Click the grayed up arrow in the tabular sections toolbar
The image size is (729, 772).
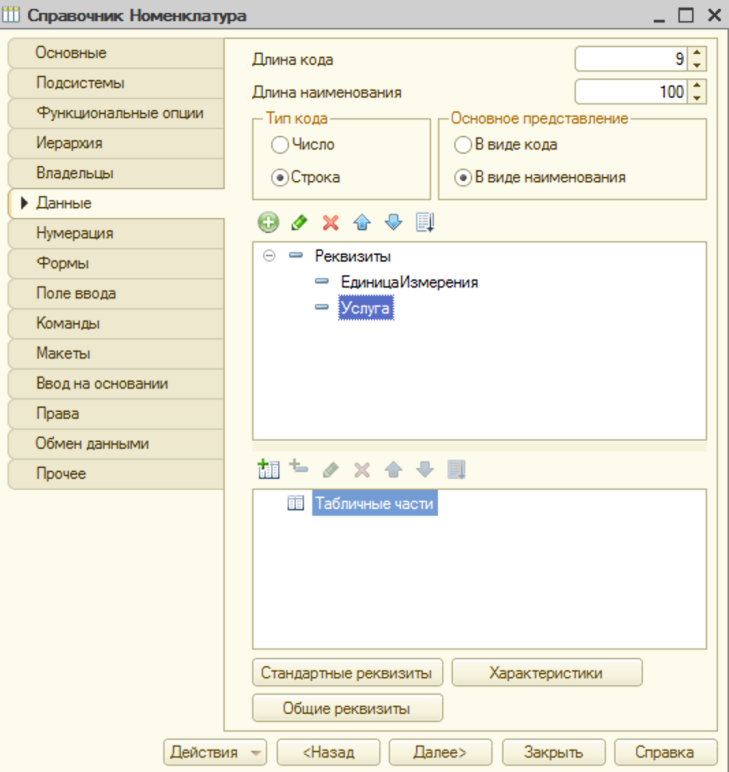click(393, 470)
